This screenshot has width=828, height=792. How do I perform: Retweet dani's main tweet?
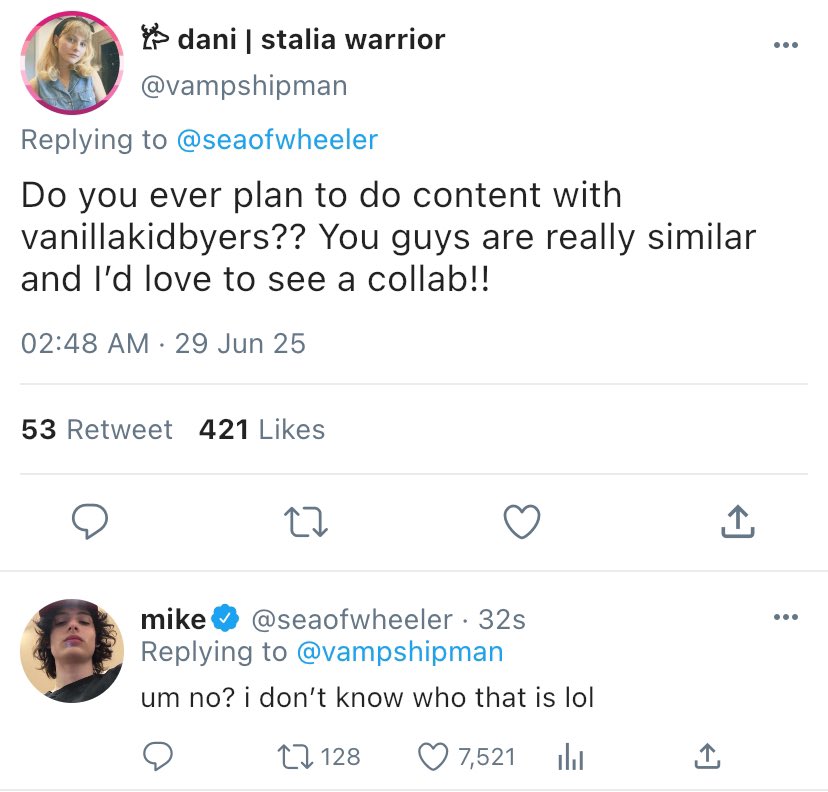click(x=302, y=521)
